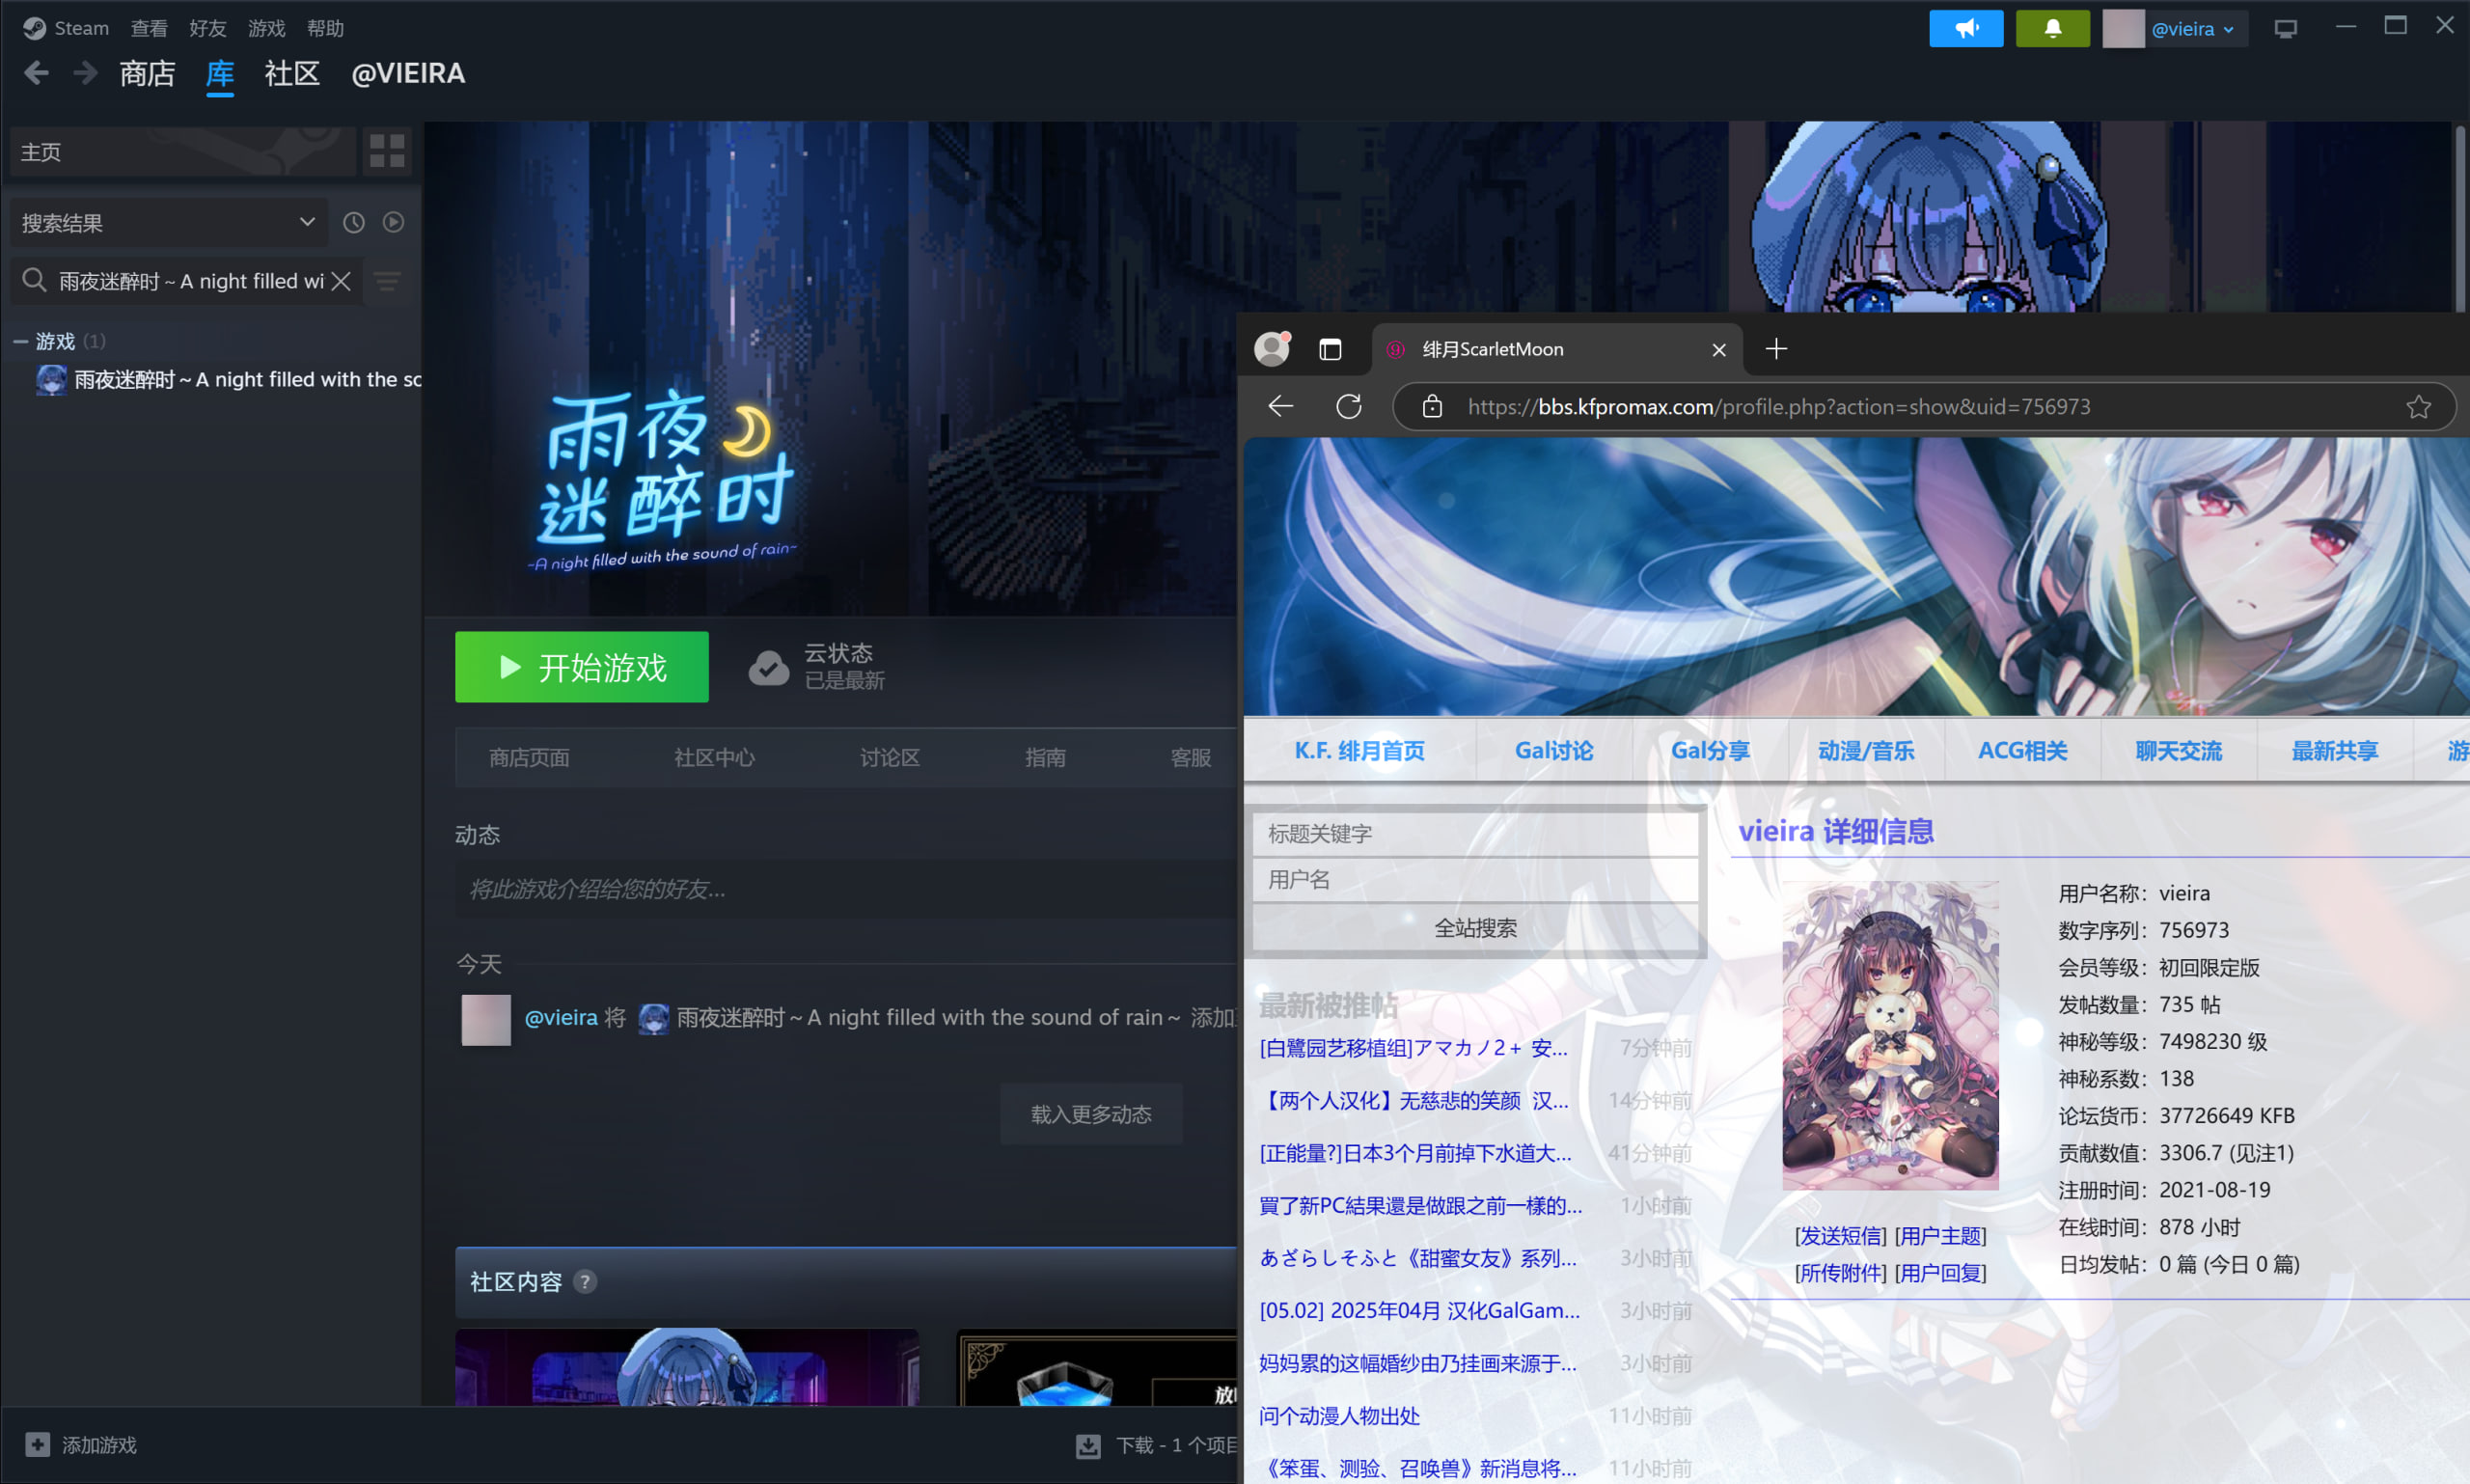Open advanced library filter options icon
2470x1484 pixels.
pyautogui.click(x=388, y=282)
